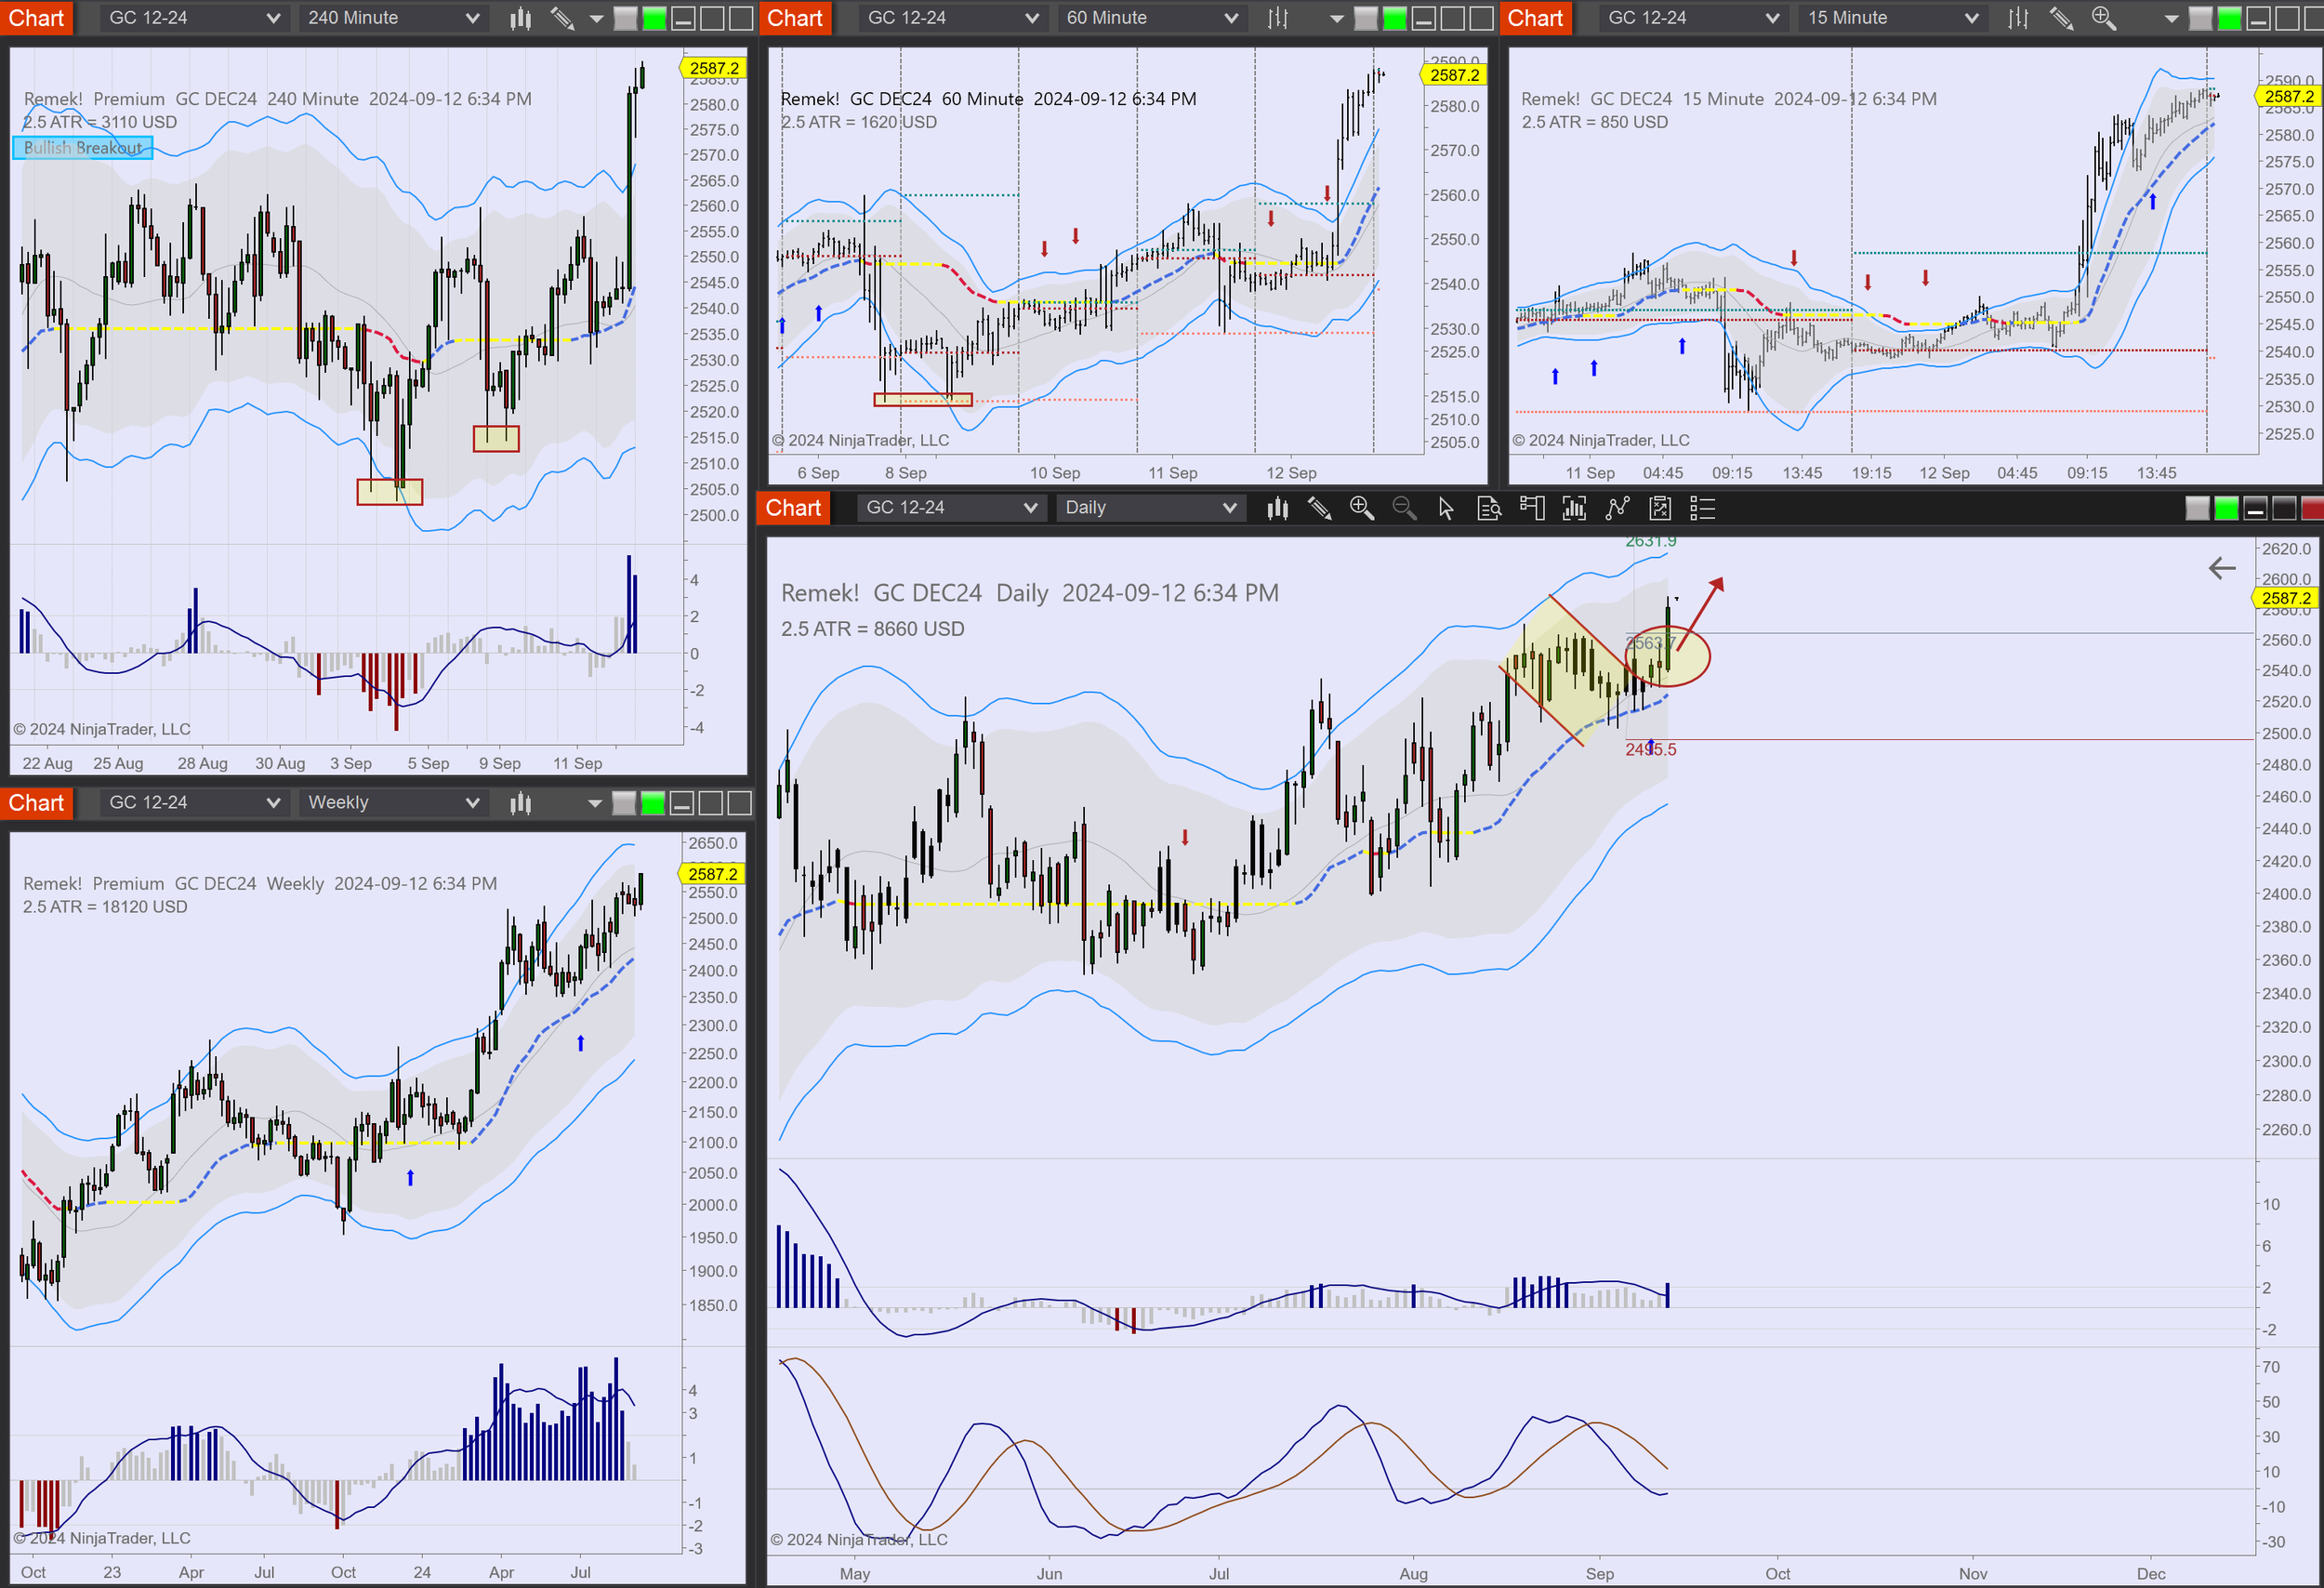This screenshot has width=2324, height=1588.
Task: Open the 240 Minute interval dropdown
Action: [392, 18]
